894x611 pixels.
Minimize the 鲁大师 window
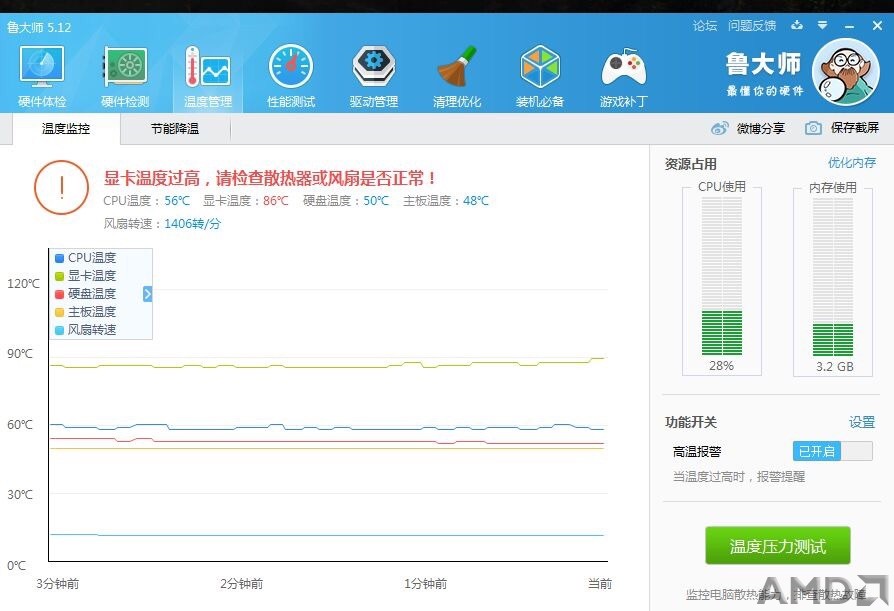pos(850,26)
